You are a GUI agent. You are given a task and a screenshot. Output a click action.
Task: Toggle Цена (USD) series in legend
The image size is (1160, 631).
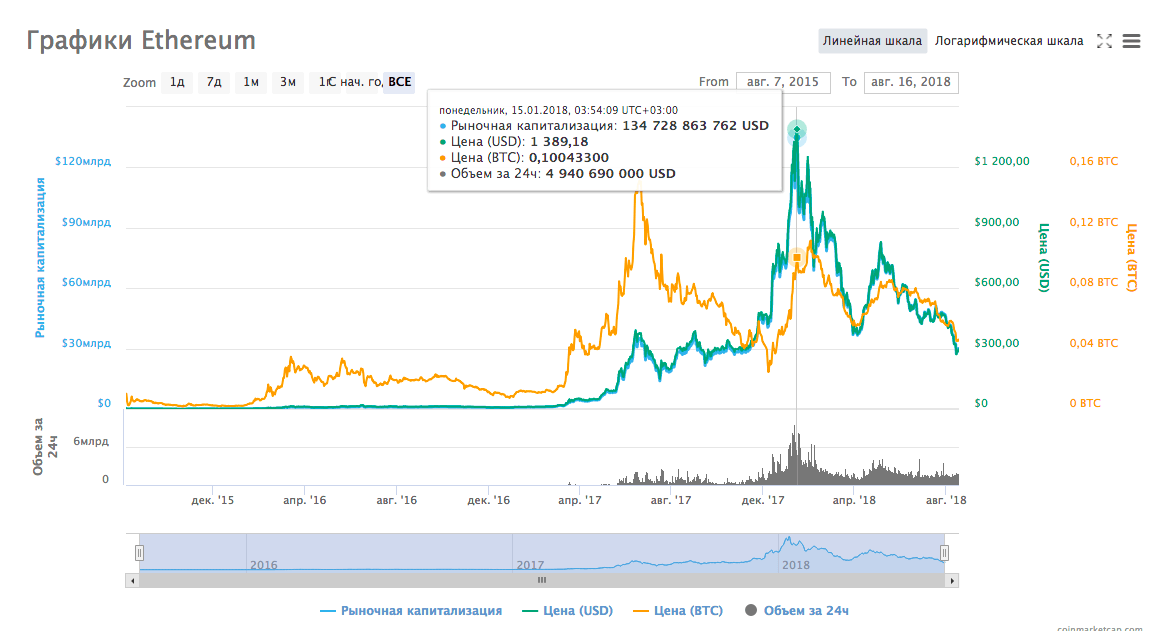tap(567, 611)
